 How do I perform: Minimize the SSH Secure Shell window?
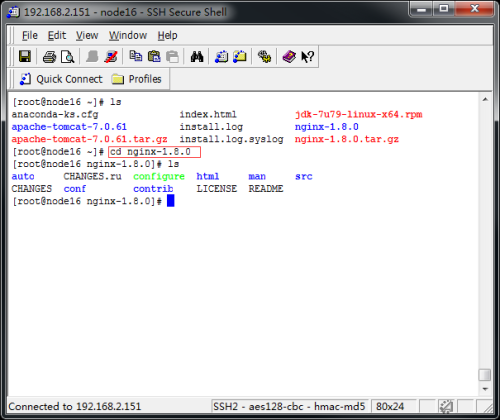421,9
